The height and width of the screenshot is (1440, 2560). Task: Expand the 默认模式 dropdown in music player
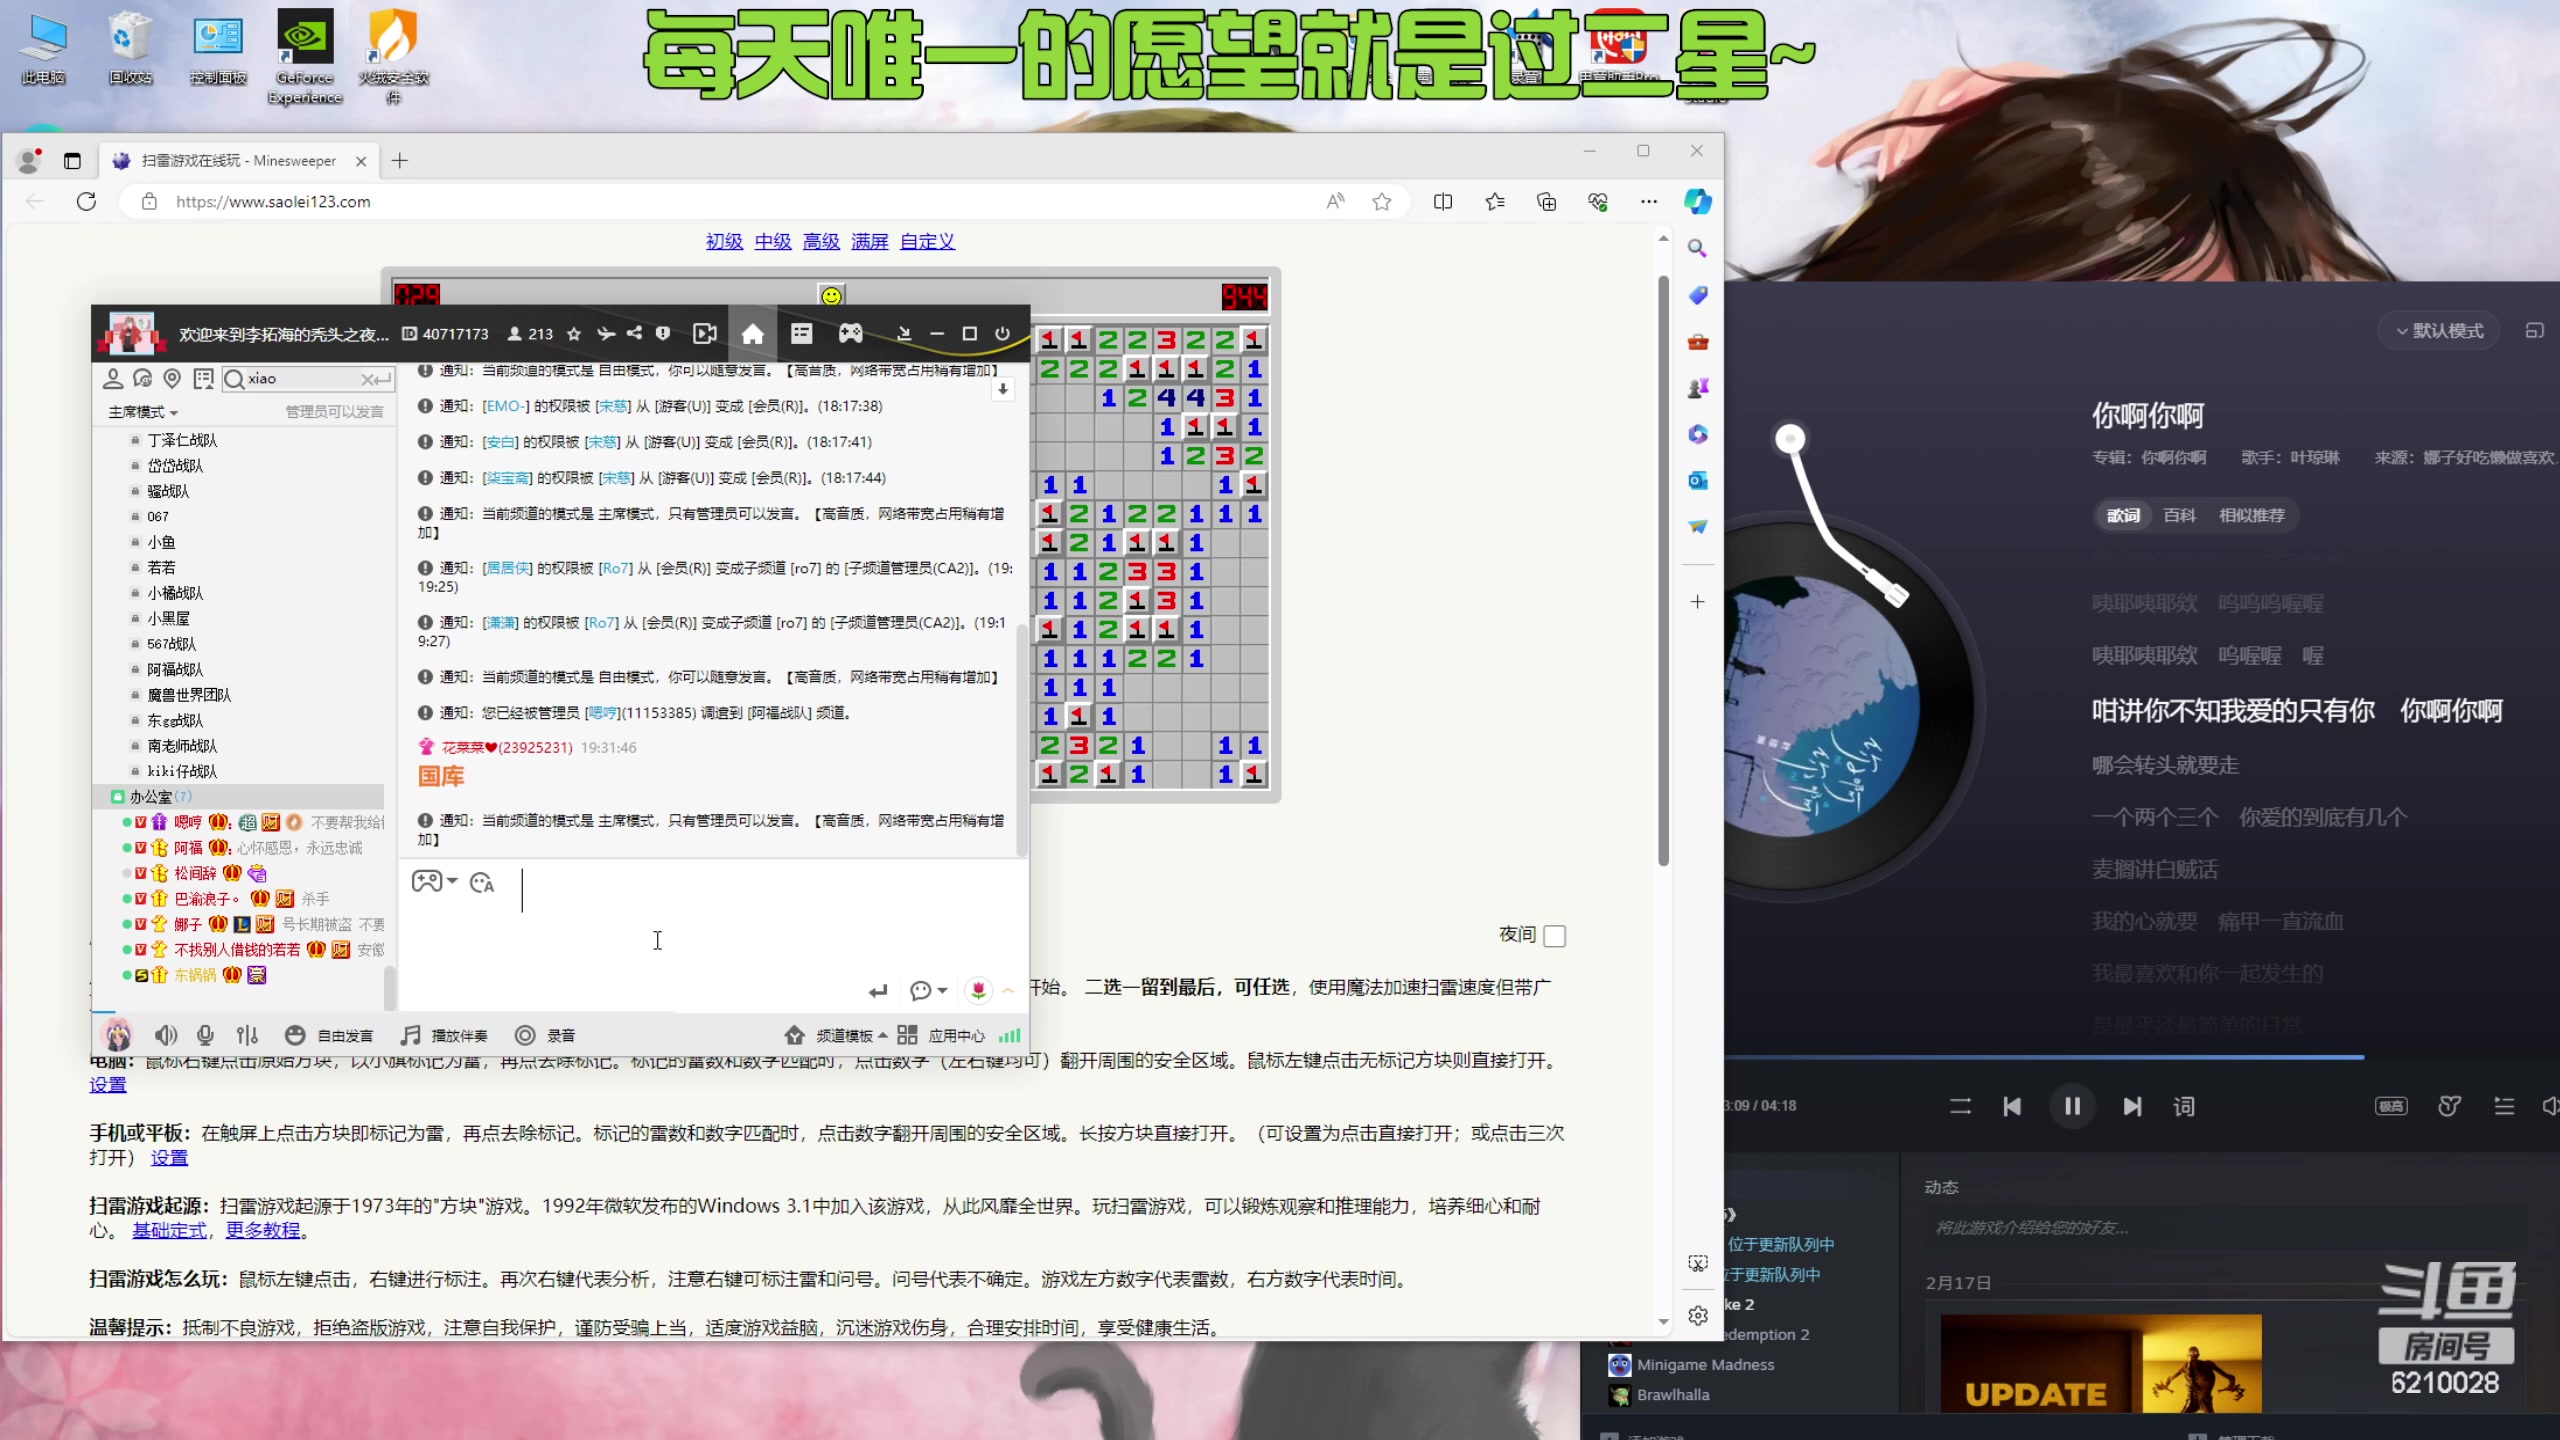(x=2438, y=331)
